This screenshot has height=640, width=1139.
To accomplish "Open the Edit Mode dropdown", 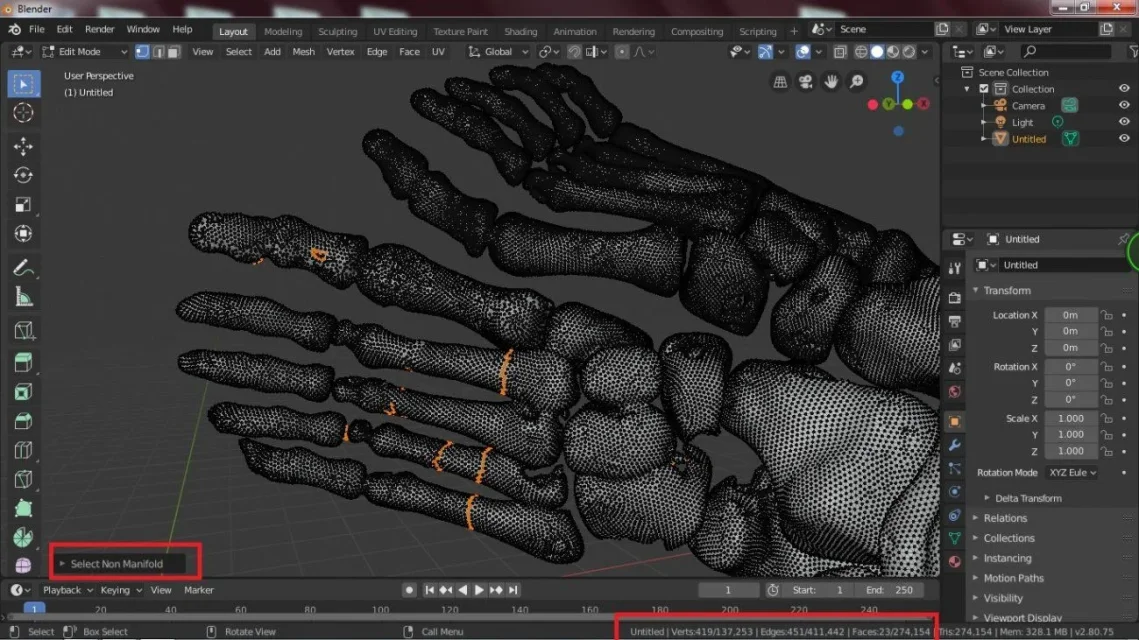I will click(x=86, y=52).
